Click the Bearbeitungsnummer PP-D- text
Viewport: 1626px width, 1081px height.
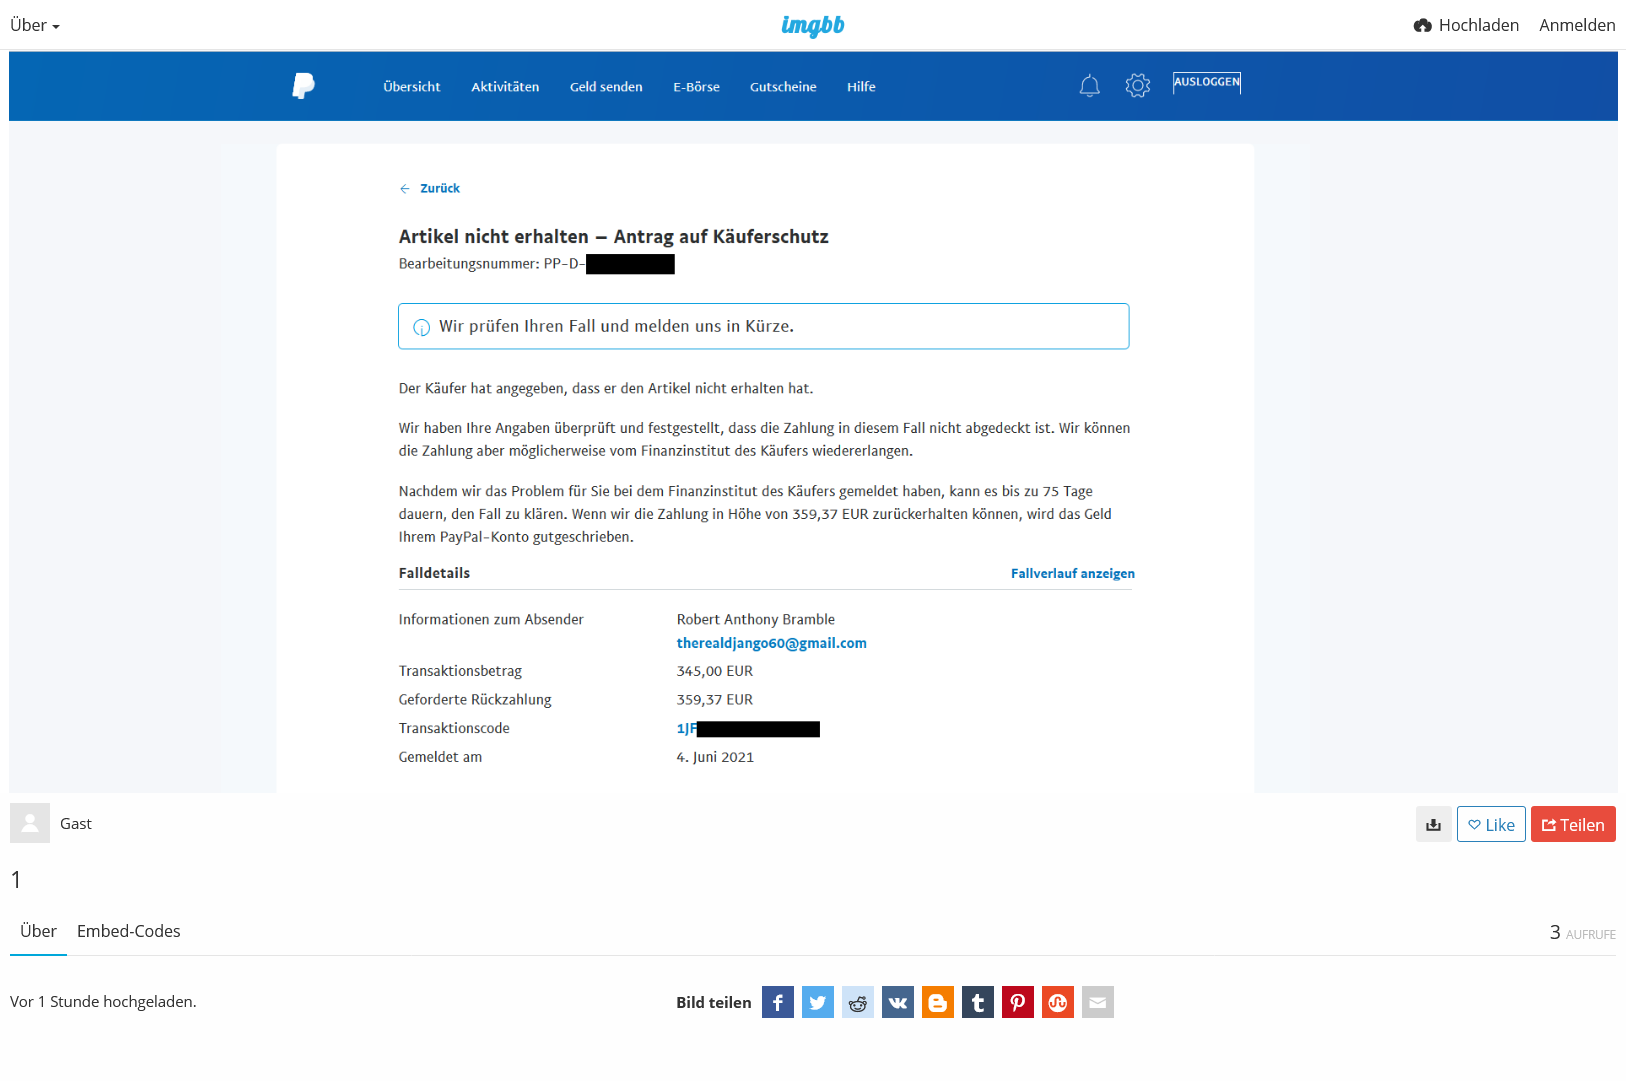click(491, 264)
